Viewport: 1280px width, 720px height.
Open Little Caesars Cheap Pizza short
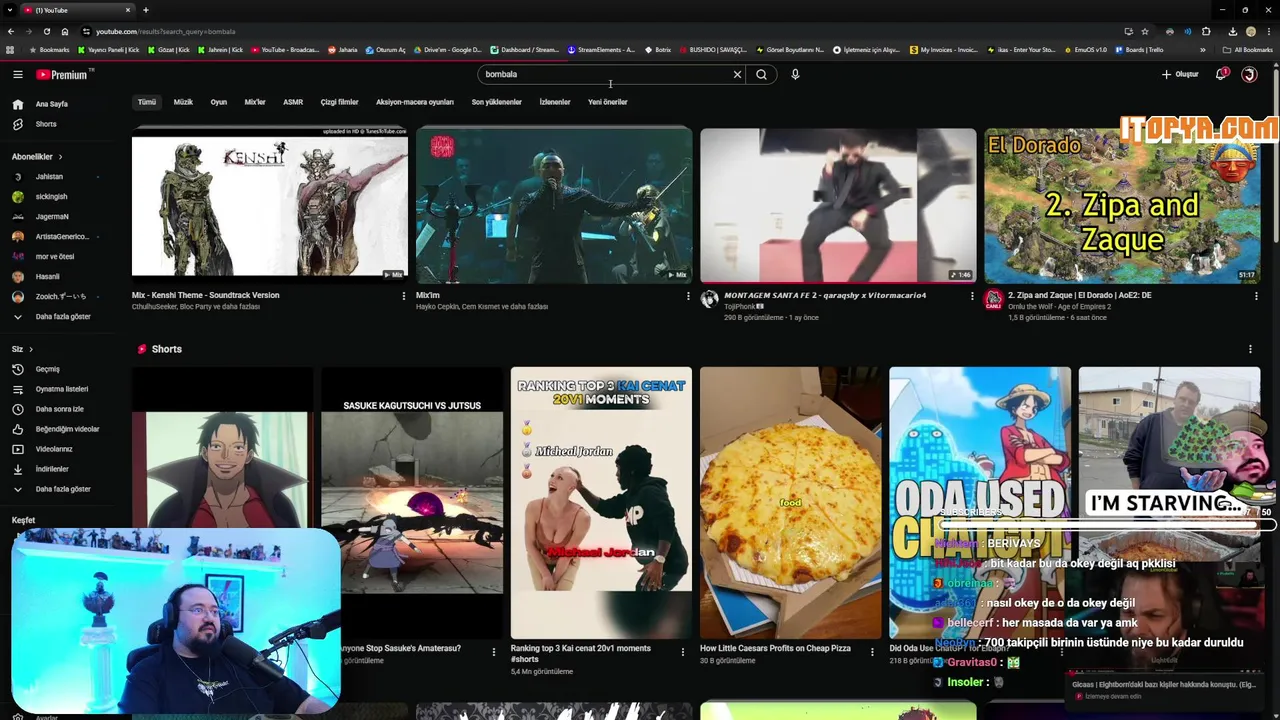(791, 503)
